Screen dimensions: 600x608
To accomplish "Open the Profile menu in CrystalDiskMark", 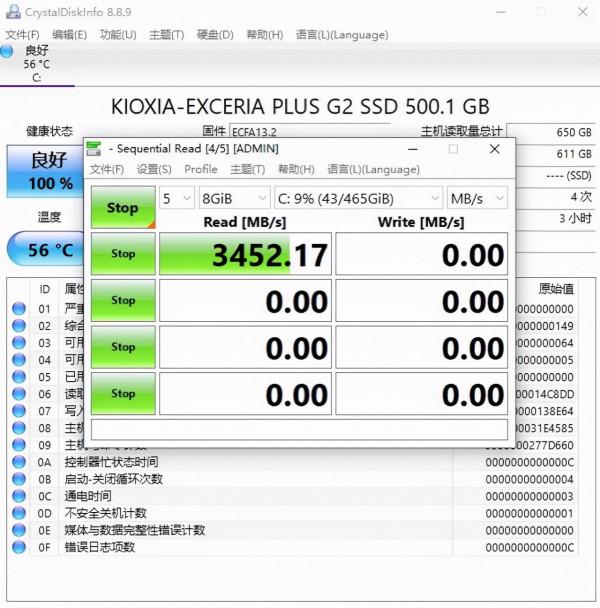I will click(200, 169).
